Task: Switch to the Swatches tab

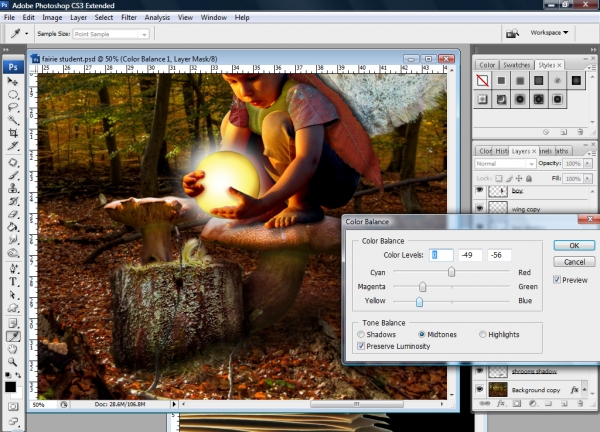Action: coord(516,65)
